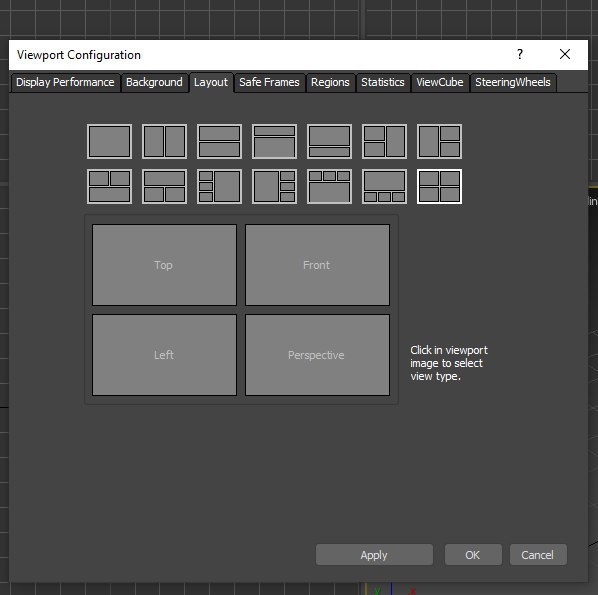The height and width of the screenshot is (595, 598).
Task: Choose the layout with three small viewports at the bottom
Action: (384, 187)
